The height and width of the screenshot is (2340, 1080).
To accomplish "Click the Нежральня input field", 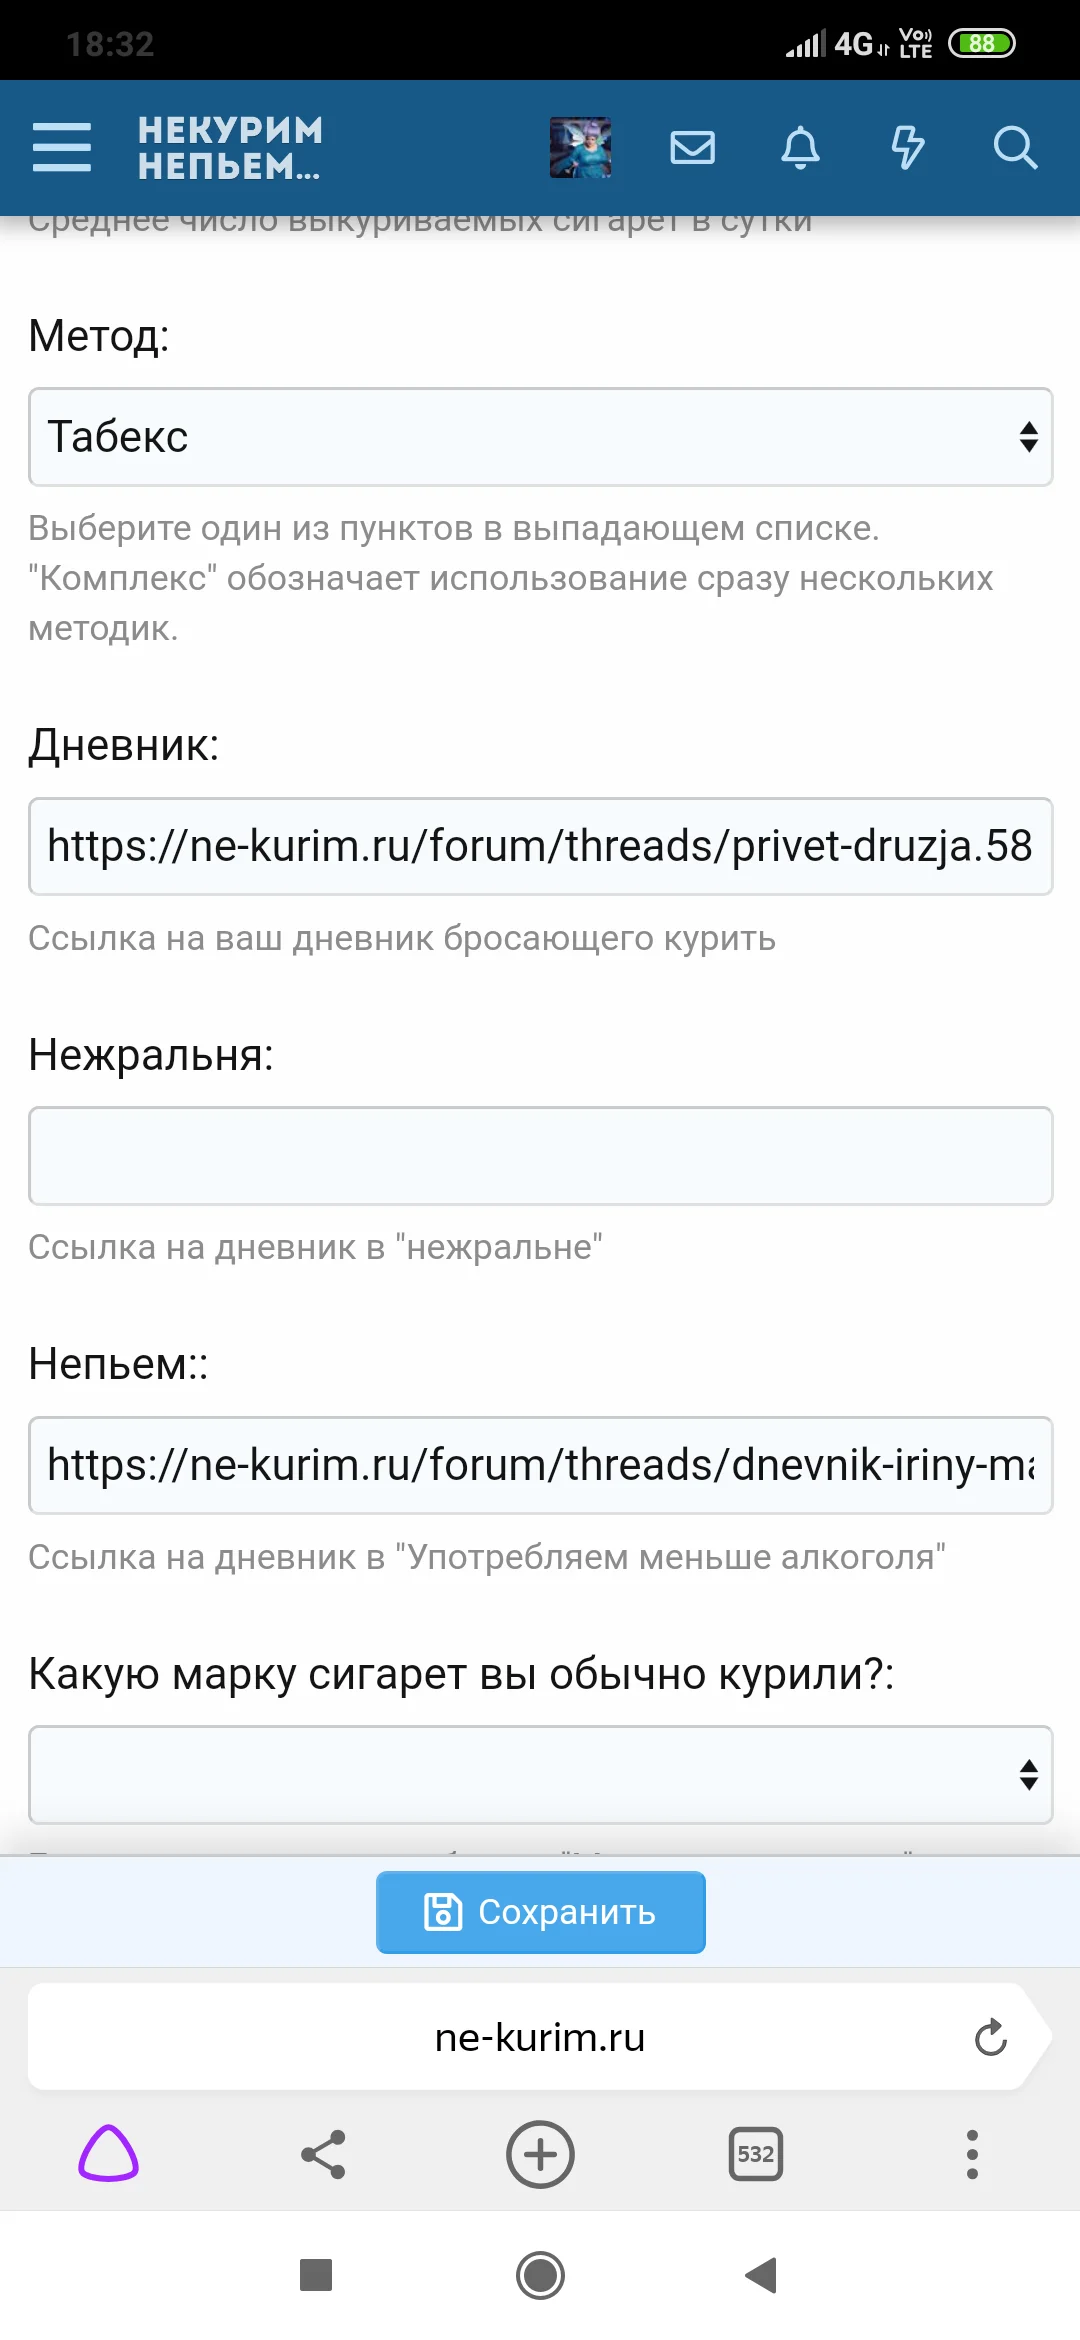I will point(540,1156).
